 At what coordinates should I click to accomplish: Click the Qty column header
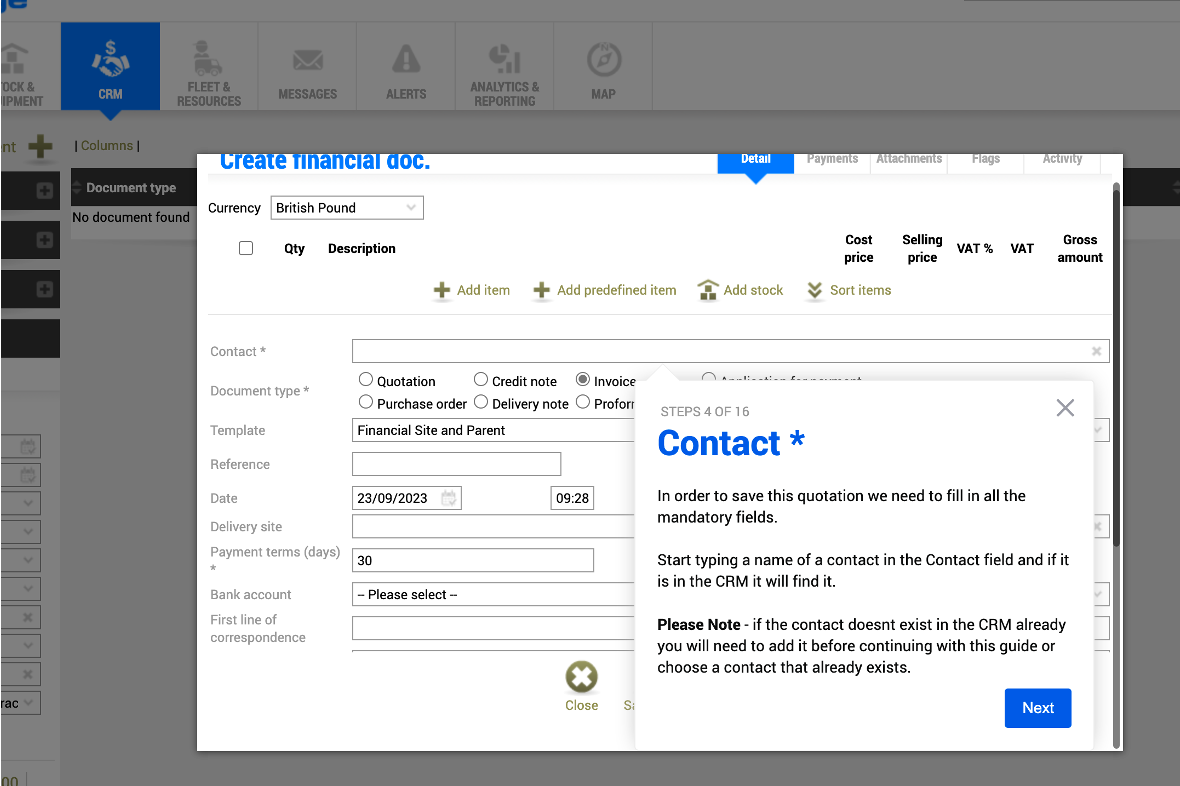(294, 248)
